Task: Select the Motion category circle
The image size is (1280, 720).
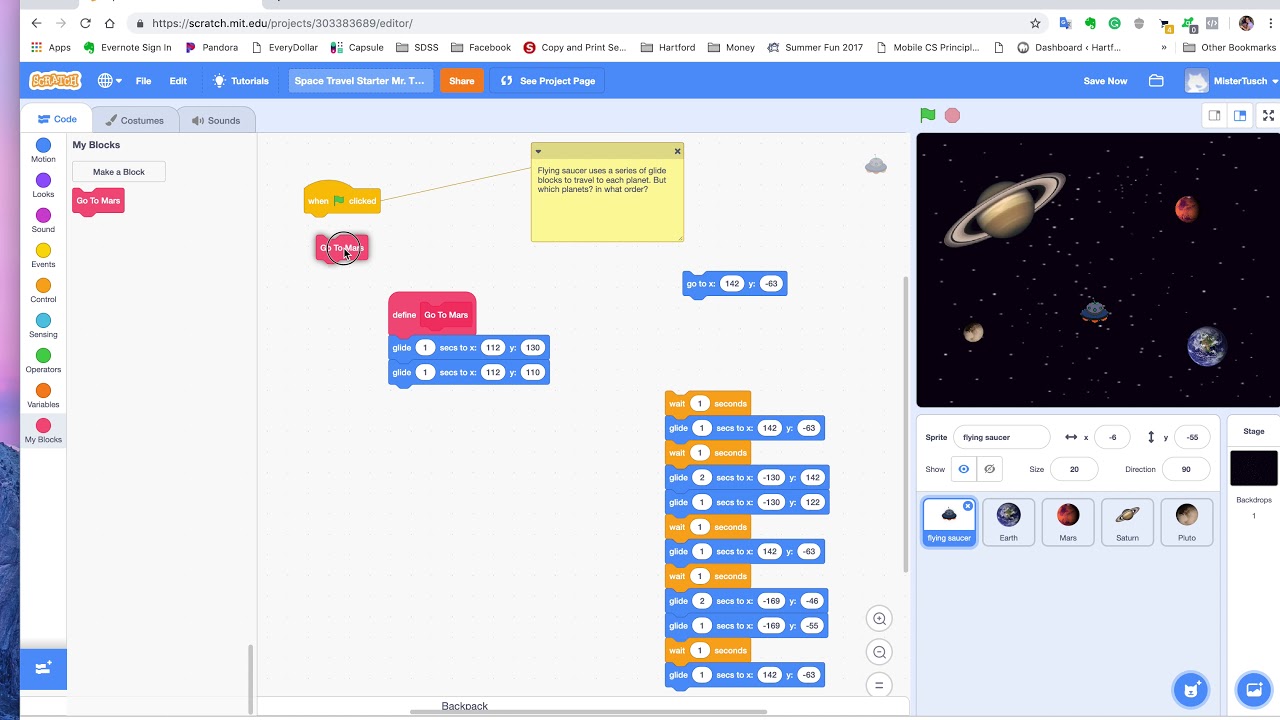Action: [x=43, y=146]
